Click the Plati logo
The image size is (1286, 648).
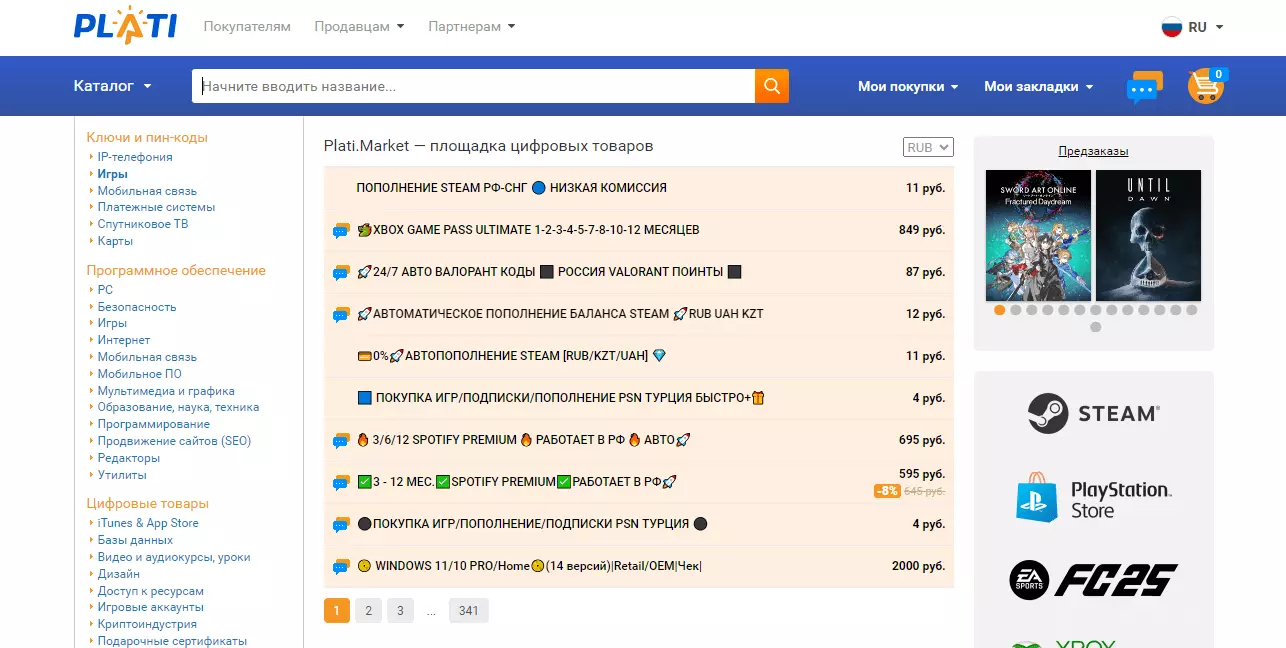click(125, 26)
